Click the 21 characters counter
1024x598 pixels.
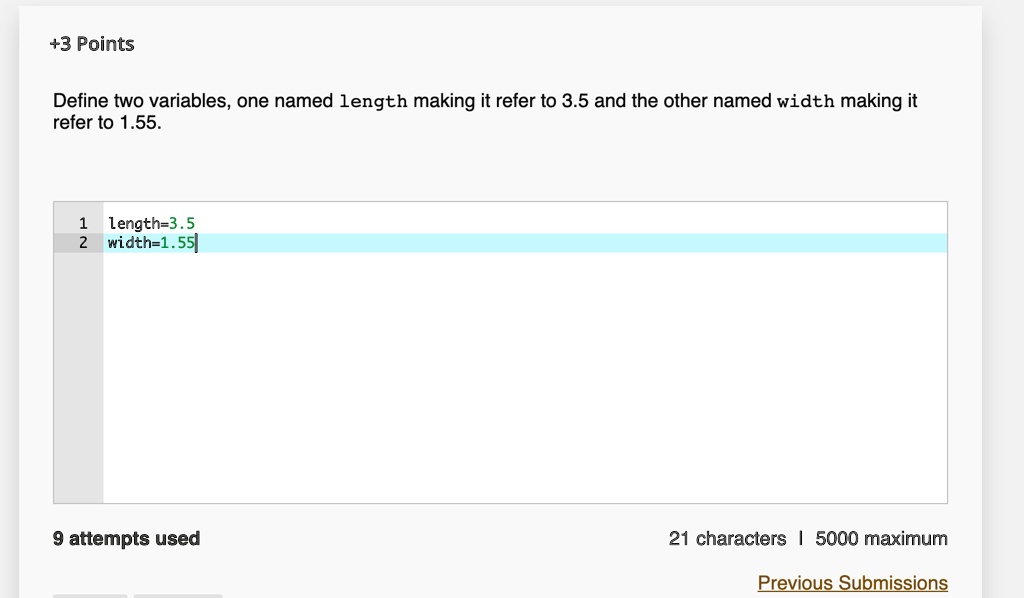pos(727,538)
